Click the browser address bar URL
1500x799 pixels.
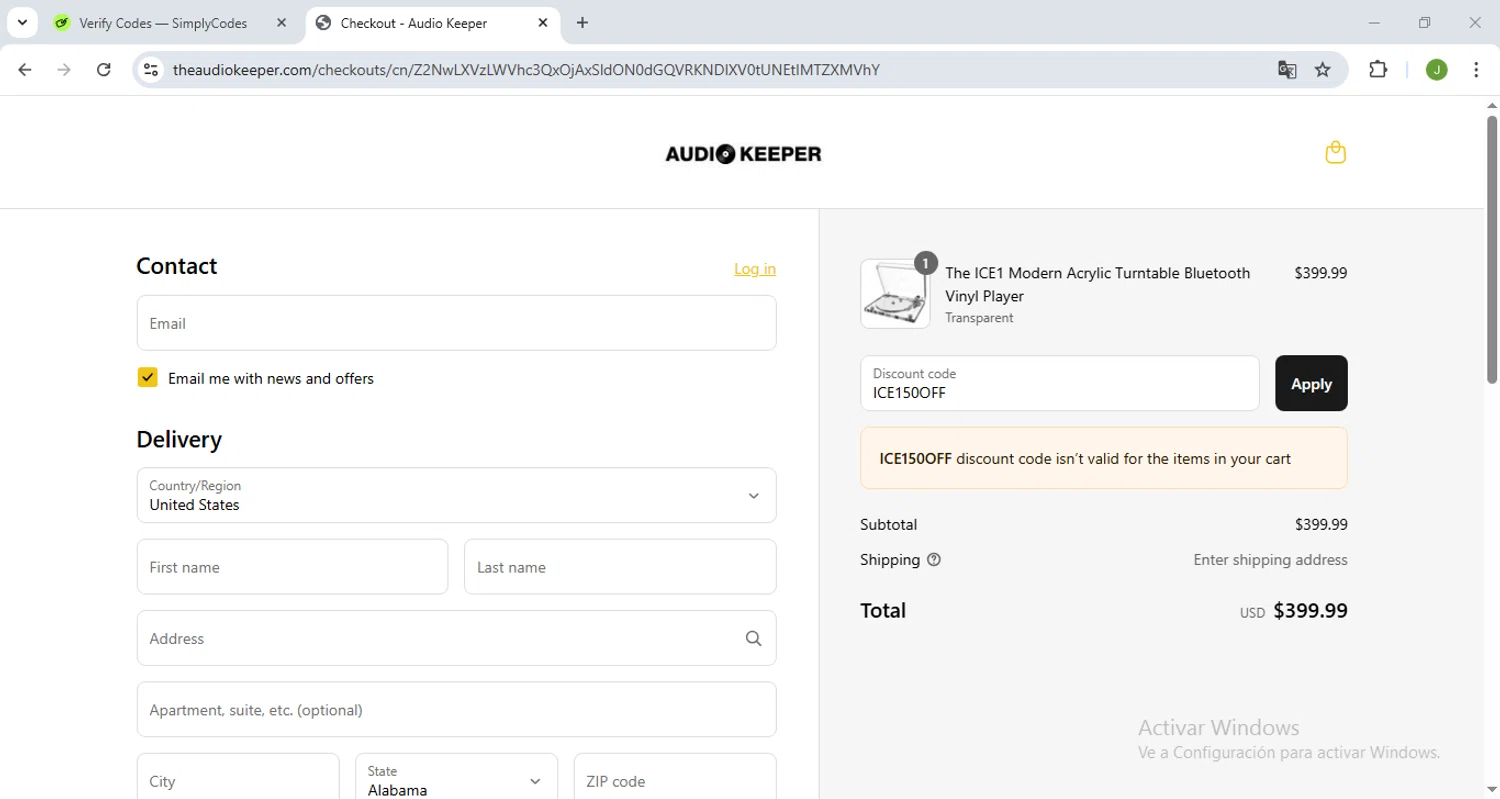(526, 69)
